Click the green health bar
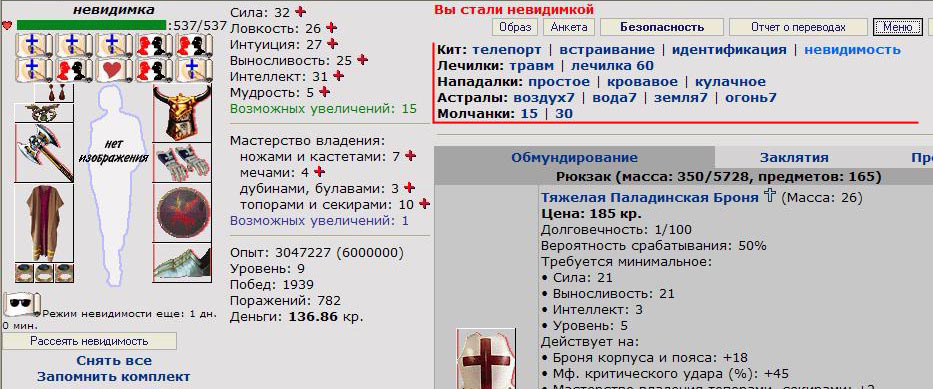Viewport: 933px width, 389px height. 92,26
